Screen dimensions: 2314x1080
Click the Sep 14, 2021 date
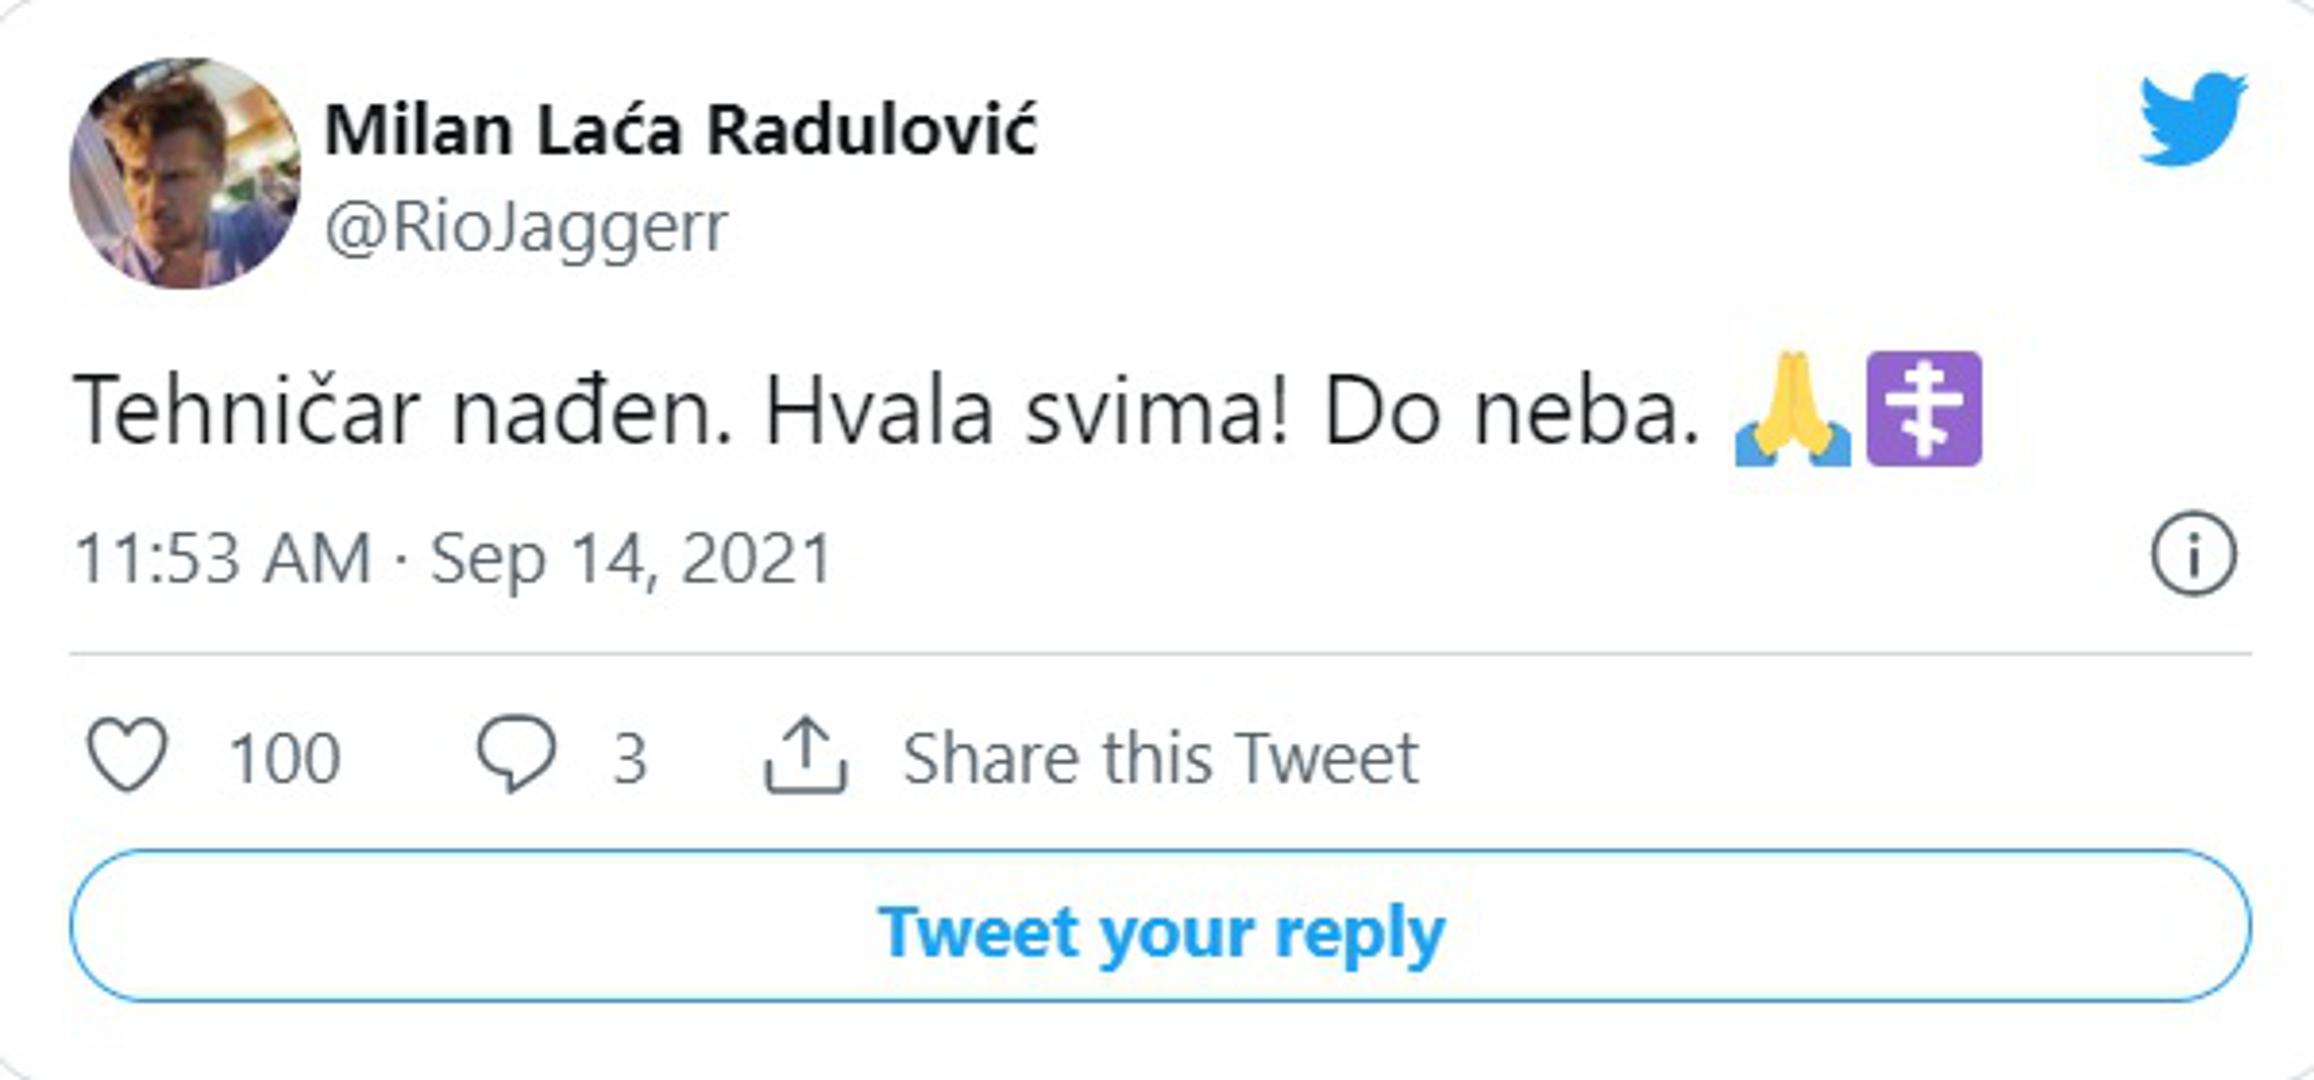click(x=631, y=558)
